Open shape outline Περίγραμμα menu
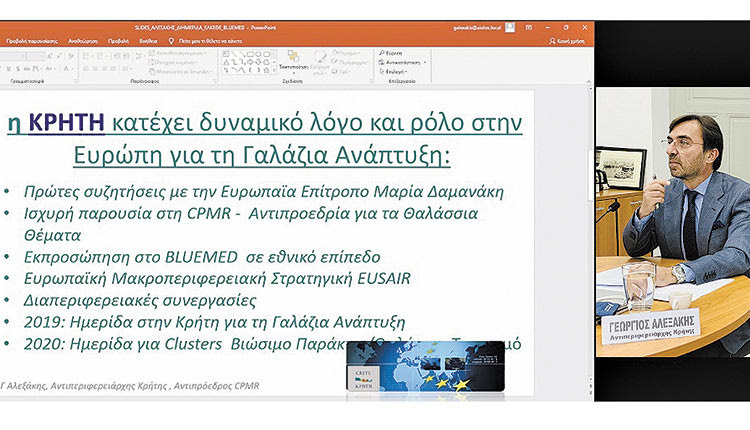Screen dimensions: 750x430 350,63
